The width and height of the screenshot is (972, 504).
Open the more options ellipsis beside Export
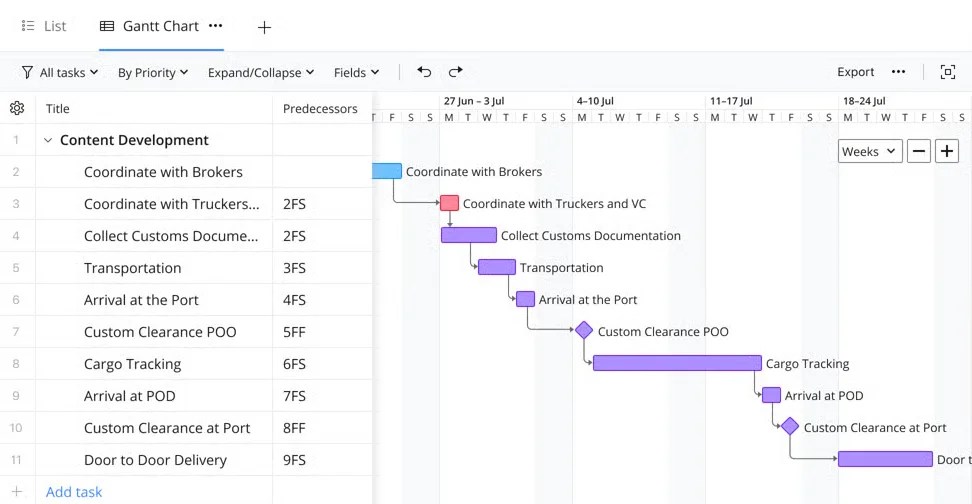898,72
